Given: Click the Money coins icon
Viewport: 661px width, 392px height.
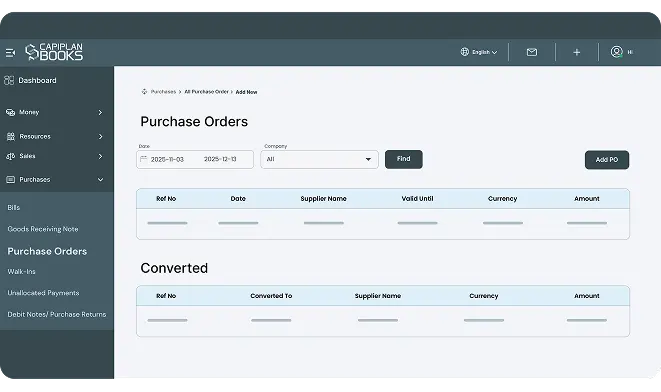Looking at the screenshot, I should pyautogui.click(x=11, y=112).
